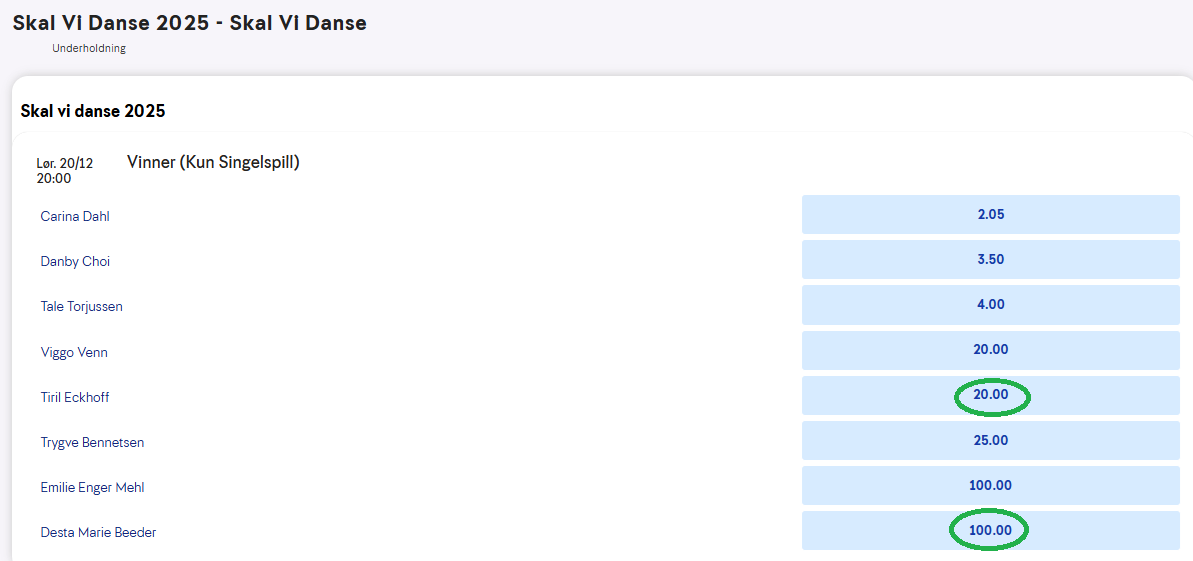Select the Danby Choi name label
Image resolution: width=1193 pixels, height=561 pixels.
click(75, 262)
